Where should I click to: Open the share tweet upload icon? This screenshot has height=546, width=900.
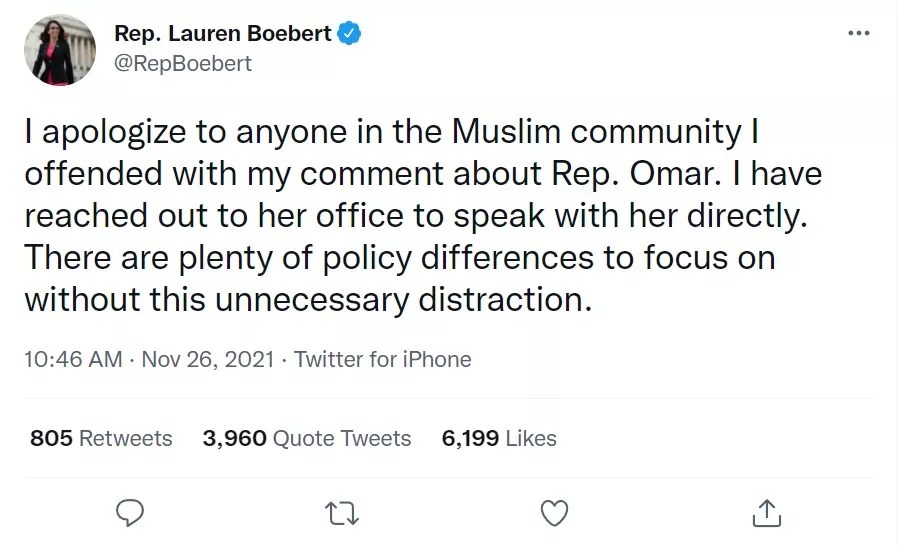[766, 513]
